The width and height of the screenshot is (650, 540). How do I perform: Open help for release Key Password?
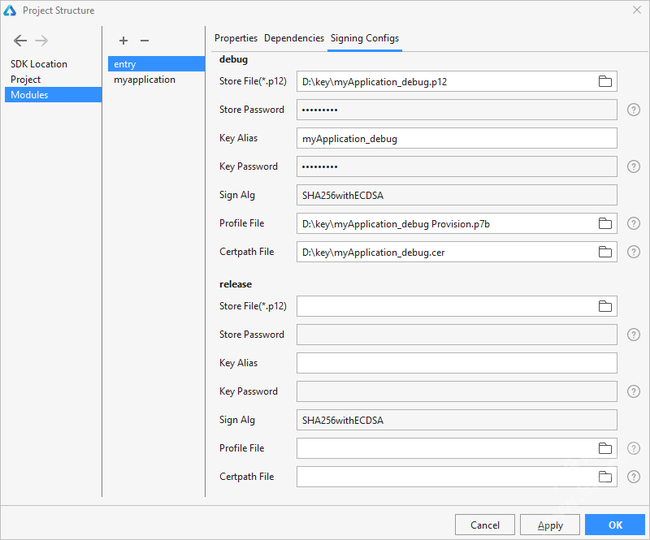633,391
